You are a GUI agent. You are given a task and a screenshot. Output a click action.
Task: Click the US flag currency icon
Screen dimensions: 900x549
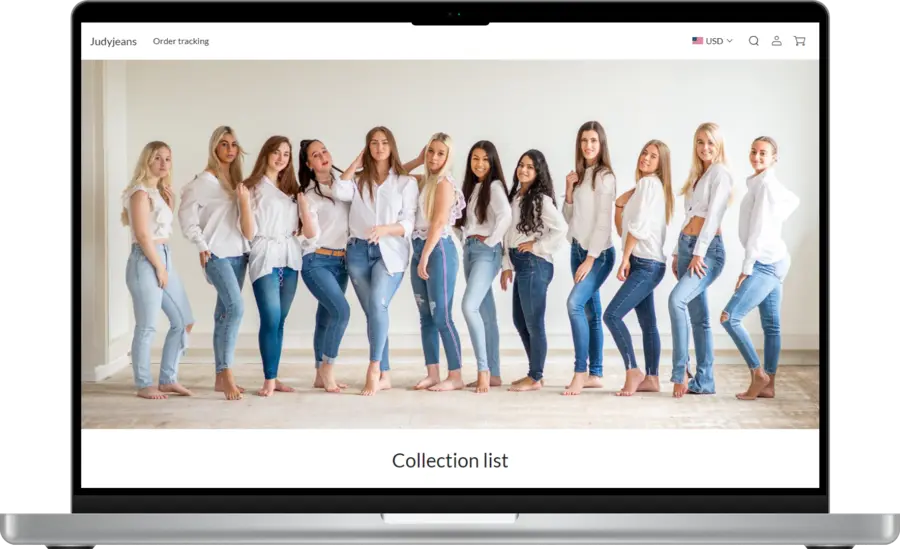click(x=697, y=41)
